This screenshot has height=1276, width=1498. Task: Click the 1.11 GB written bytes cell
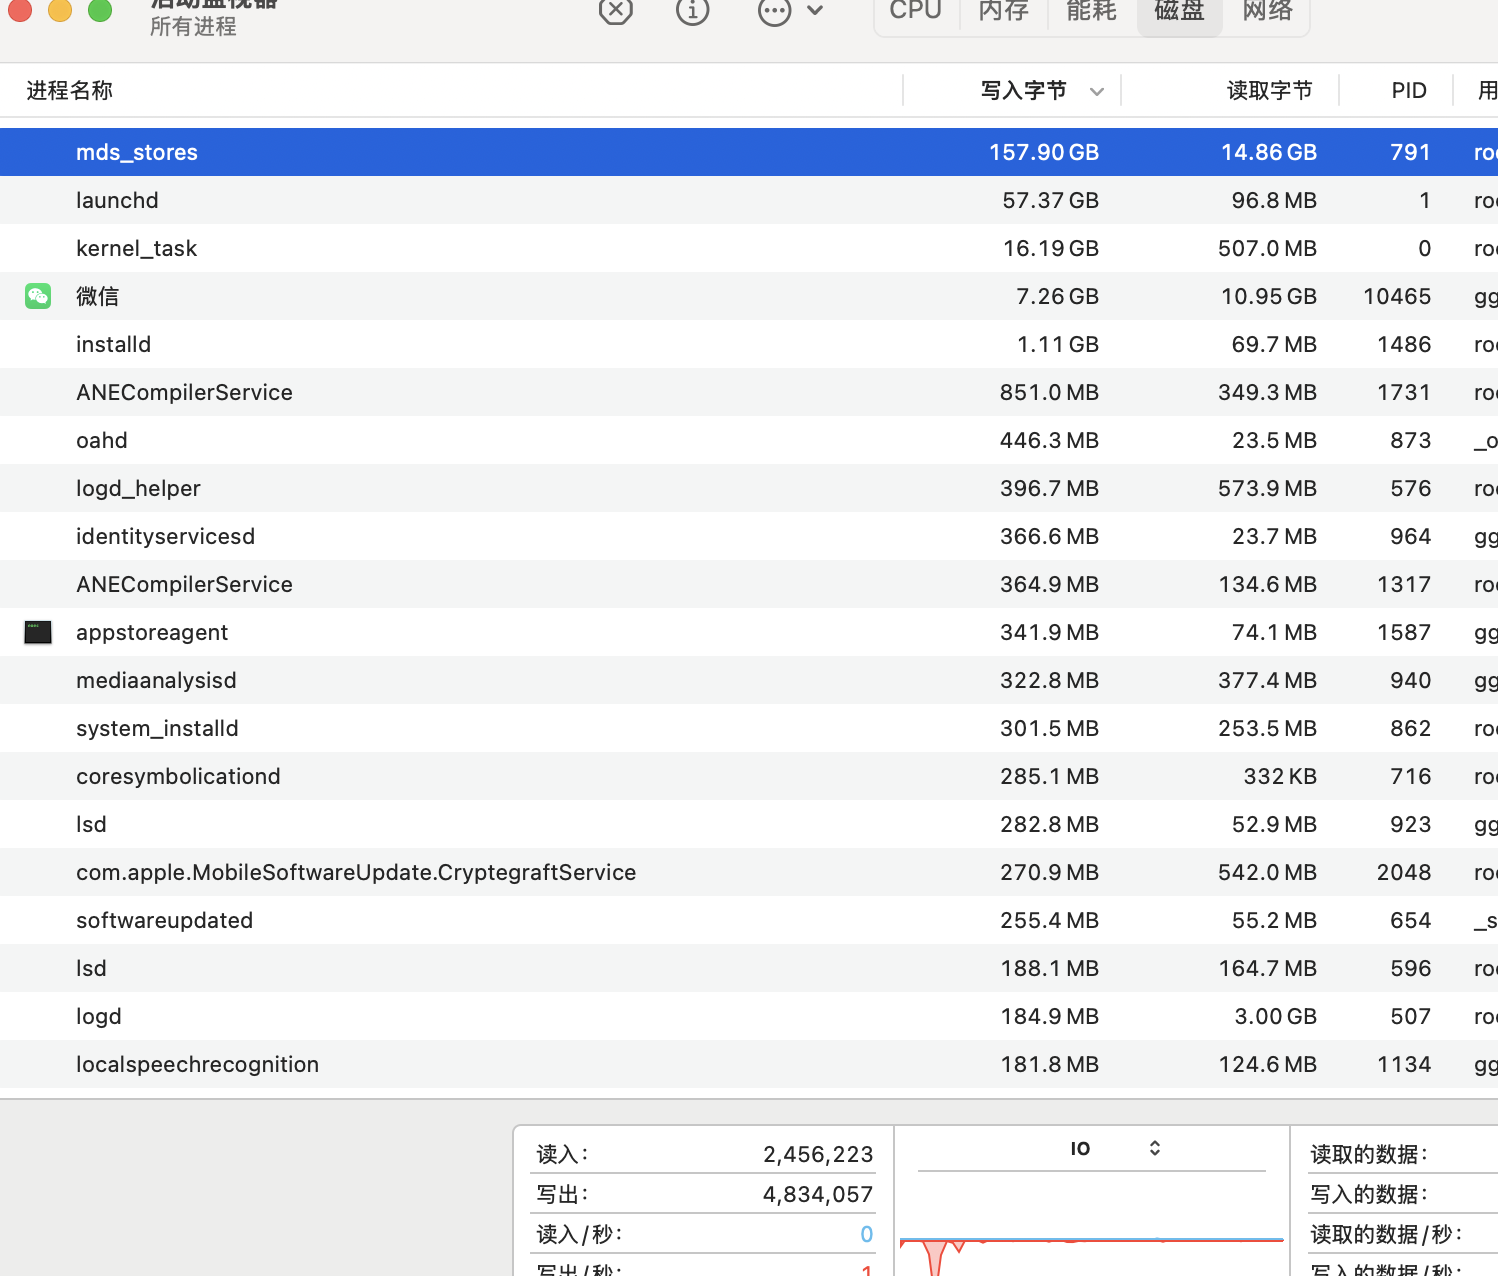(1057, 344)
